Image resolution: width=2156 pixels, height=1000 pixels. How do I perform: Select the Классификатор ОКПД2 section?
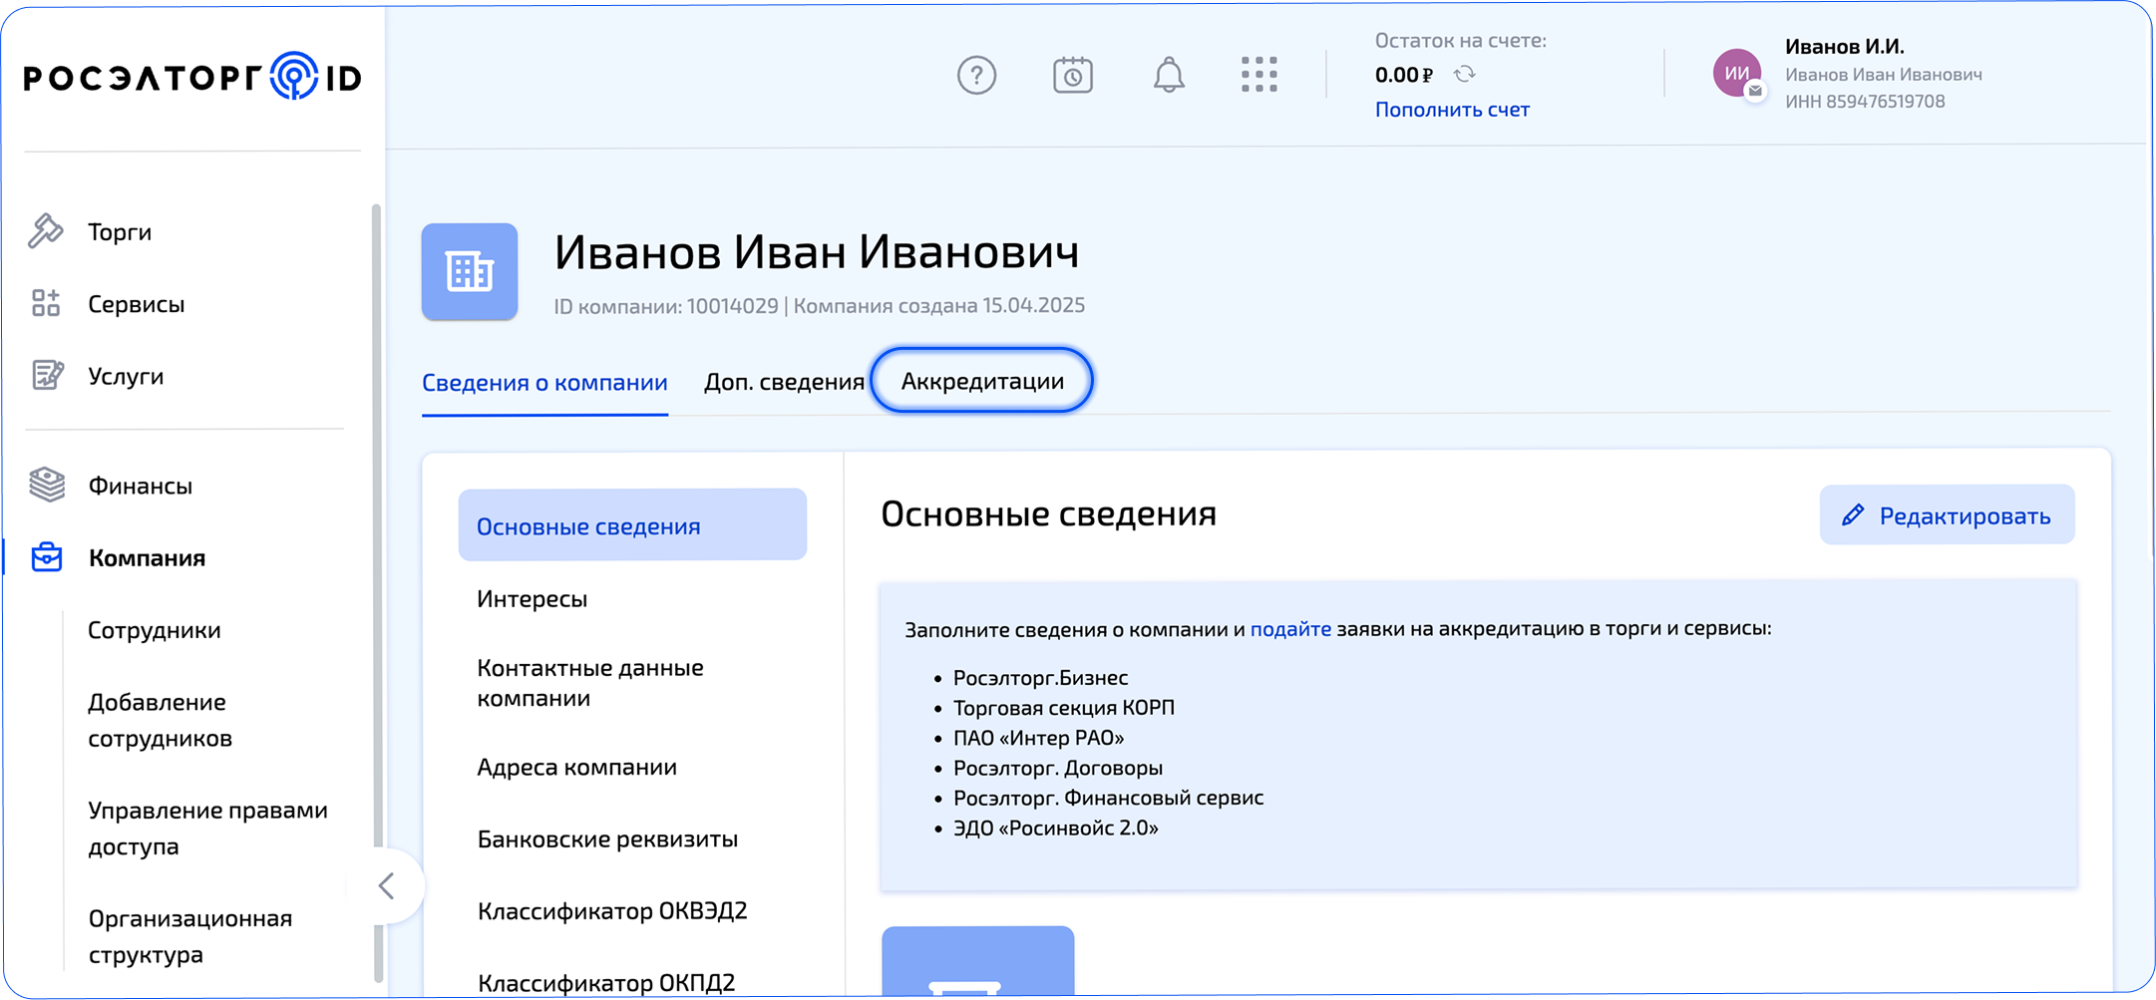pos(606,982)
